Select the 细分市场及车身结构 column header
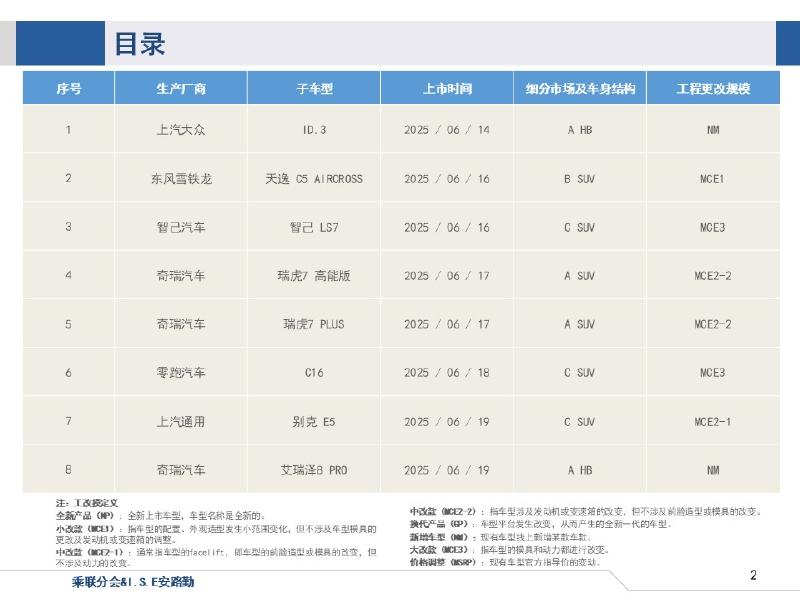 pyautogui.click(x=580, y=89)
